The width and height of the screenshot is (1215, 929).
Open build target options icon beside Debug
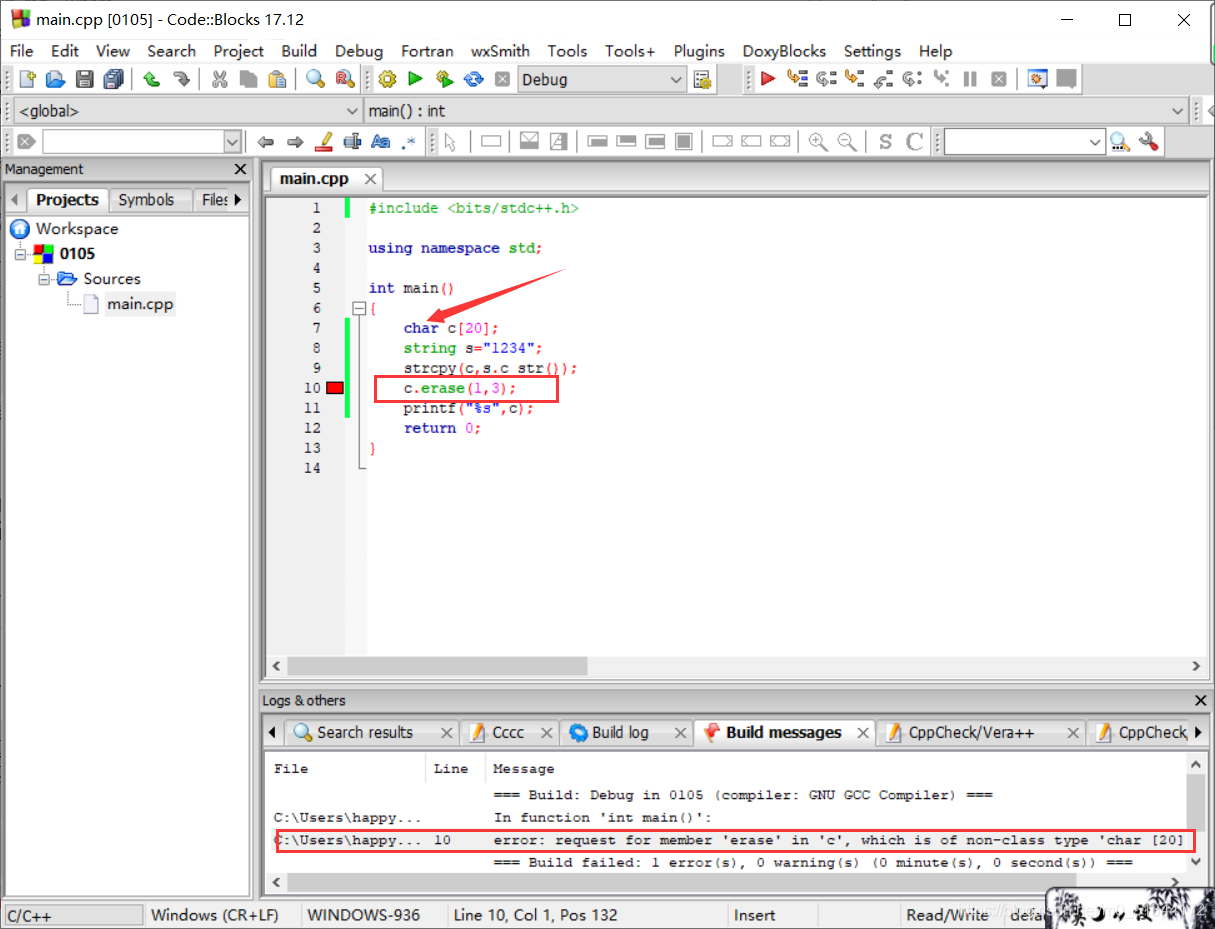702,79
